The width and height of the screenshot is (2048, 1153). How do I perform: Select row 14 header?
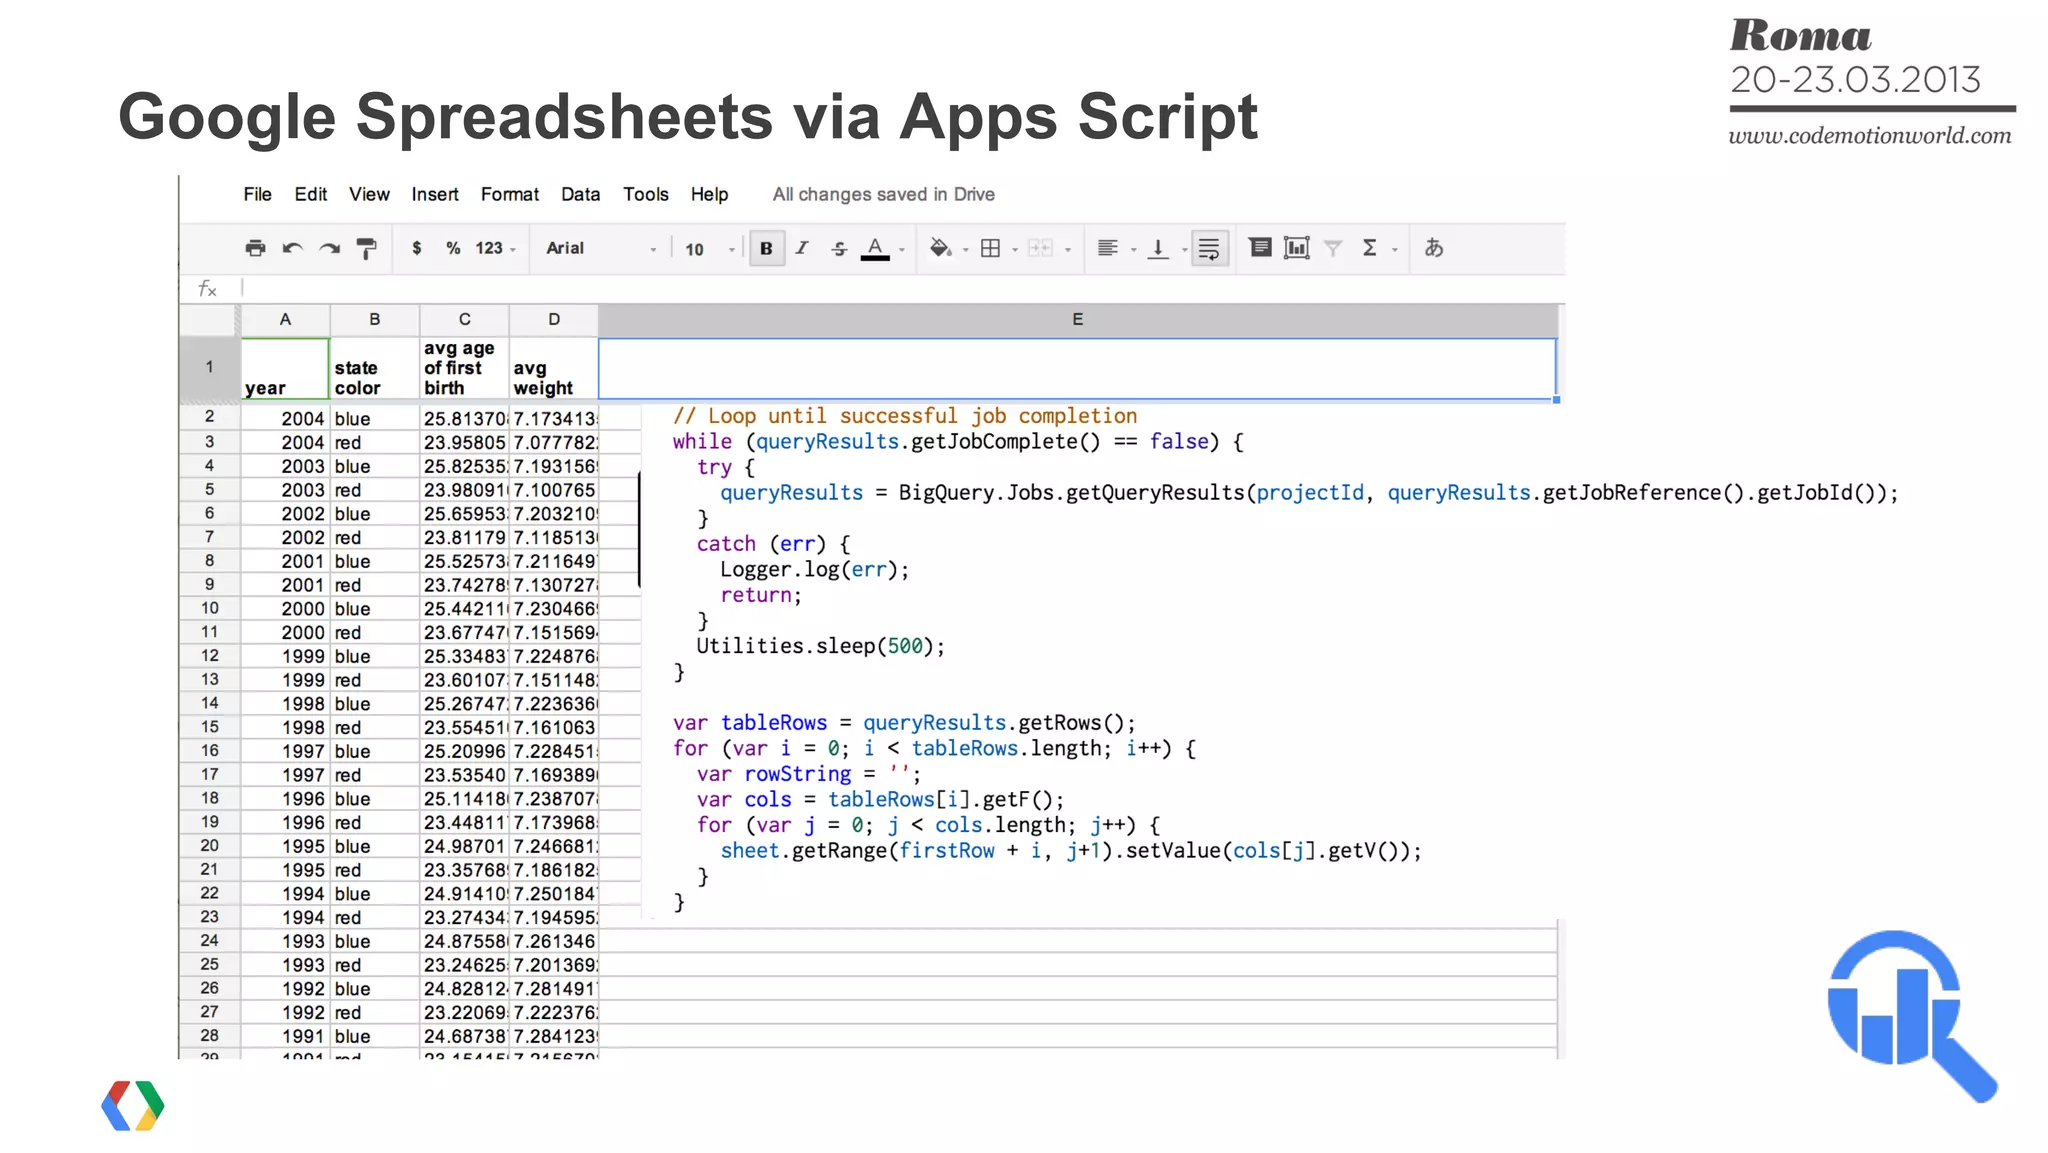209,703
